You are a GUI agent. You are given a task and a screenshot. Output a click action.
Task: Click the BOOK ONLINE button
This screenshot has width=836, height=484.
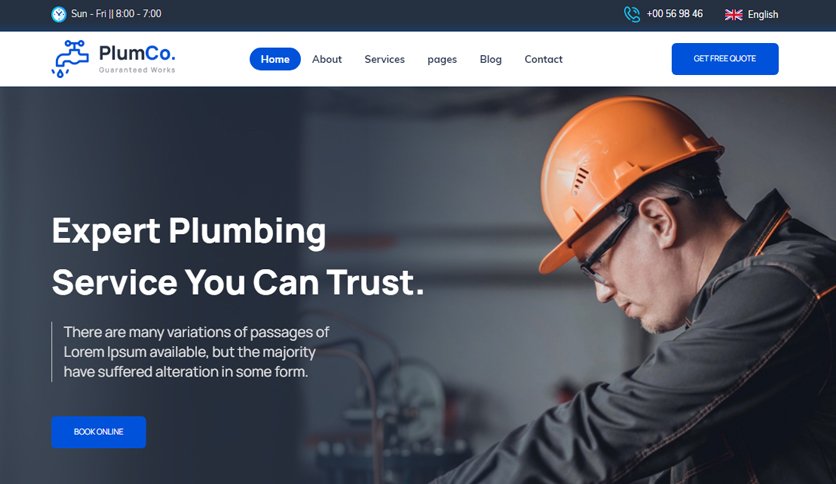point(99,432)
